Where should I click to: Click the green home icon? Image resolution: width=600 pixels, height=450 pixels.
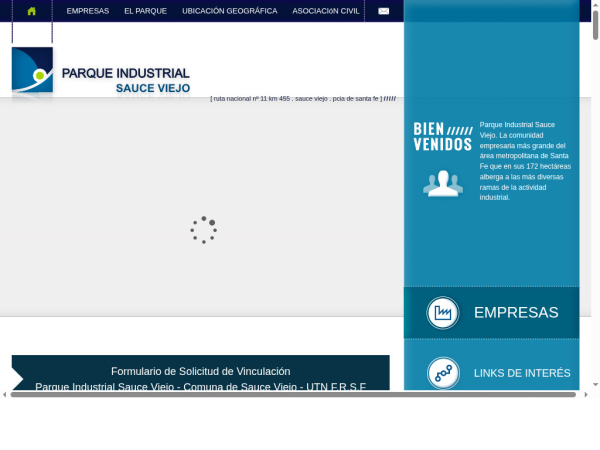[32, 11]
